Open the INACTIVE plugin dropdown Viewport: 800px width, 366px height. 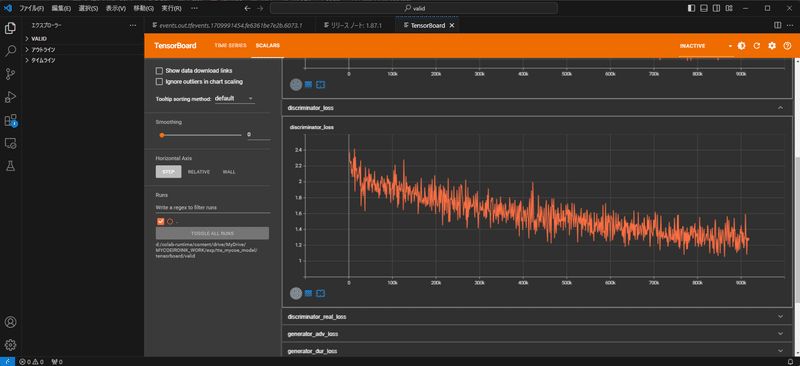click(706, 46)
